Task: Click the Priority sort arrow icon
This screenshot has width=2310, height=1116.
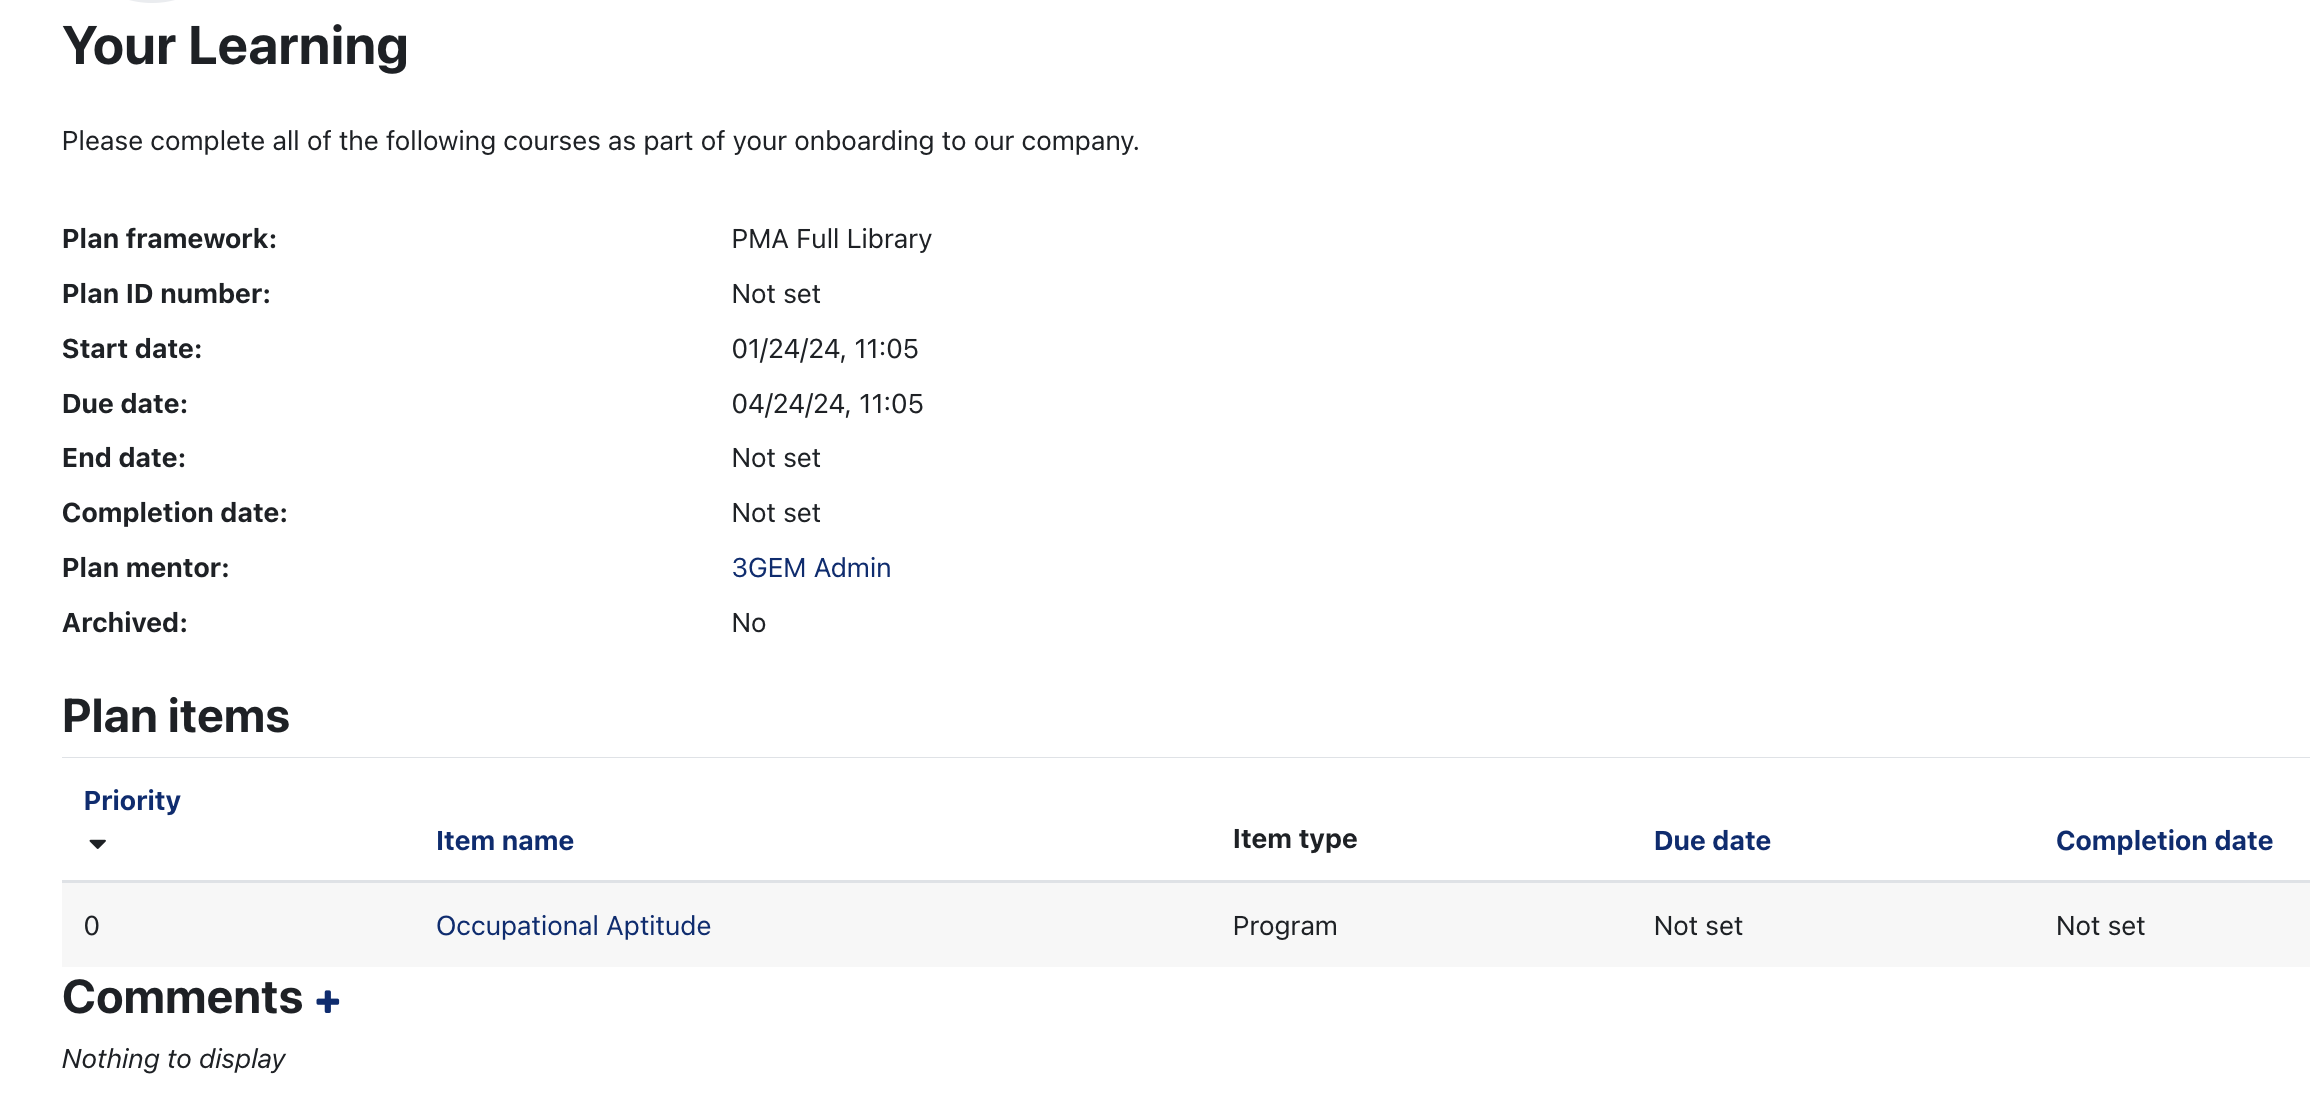Action: 97,844
